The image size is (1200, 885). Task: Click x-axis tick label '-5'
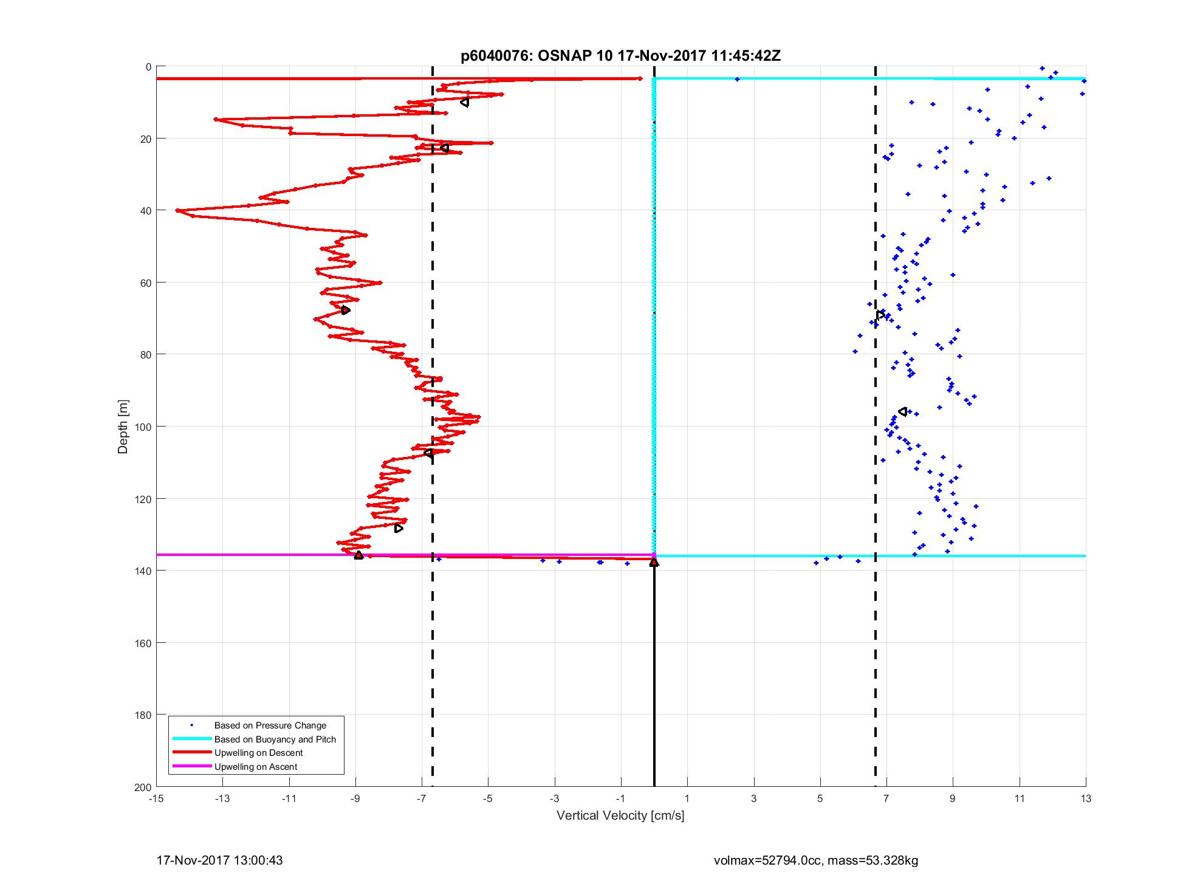tap(488, 798)
